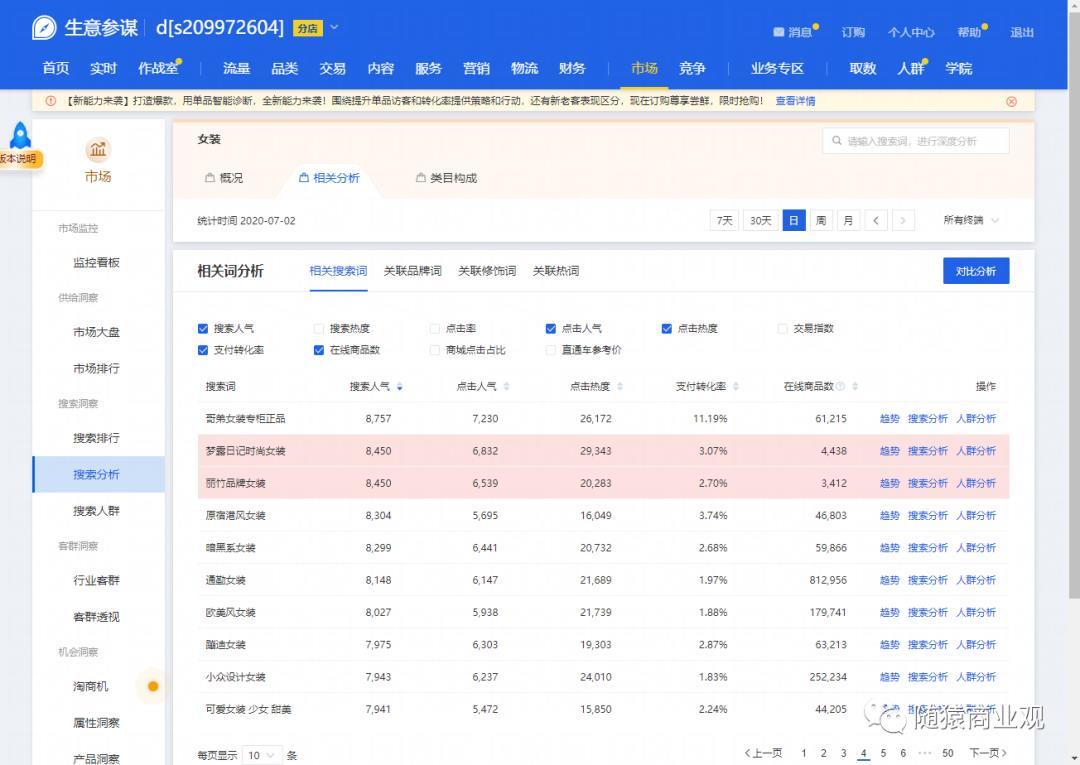The image size is (1080, 765).
Task: Open 搜索排行 in sidebar
Action: click(x=96, y=438)
